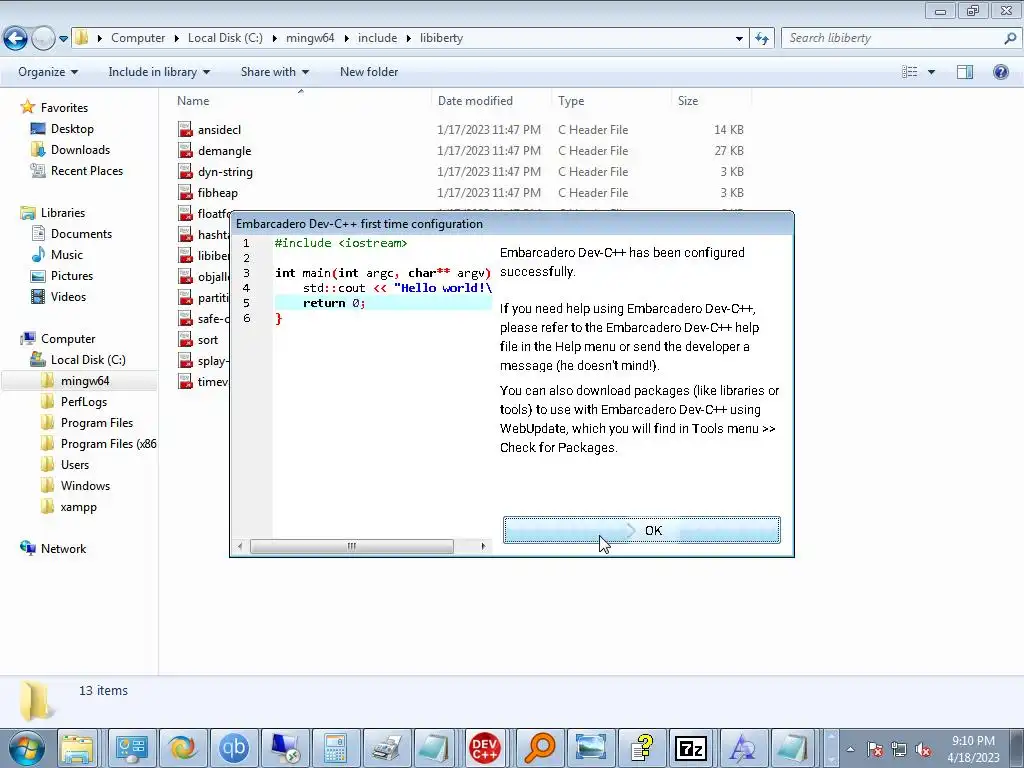
Task: Select the sort header file
Action: pyautogui.click(x=208, y=340)
